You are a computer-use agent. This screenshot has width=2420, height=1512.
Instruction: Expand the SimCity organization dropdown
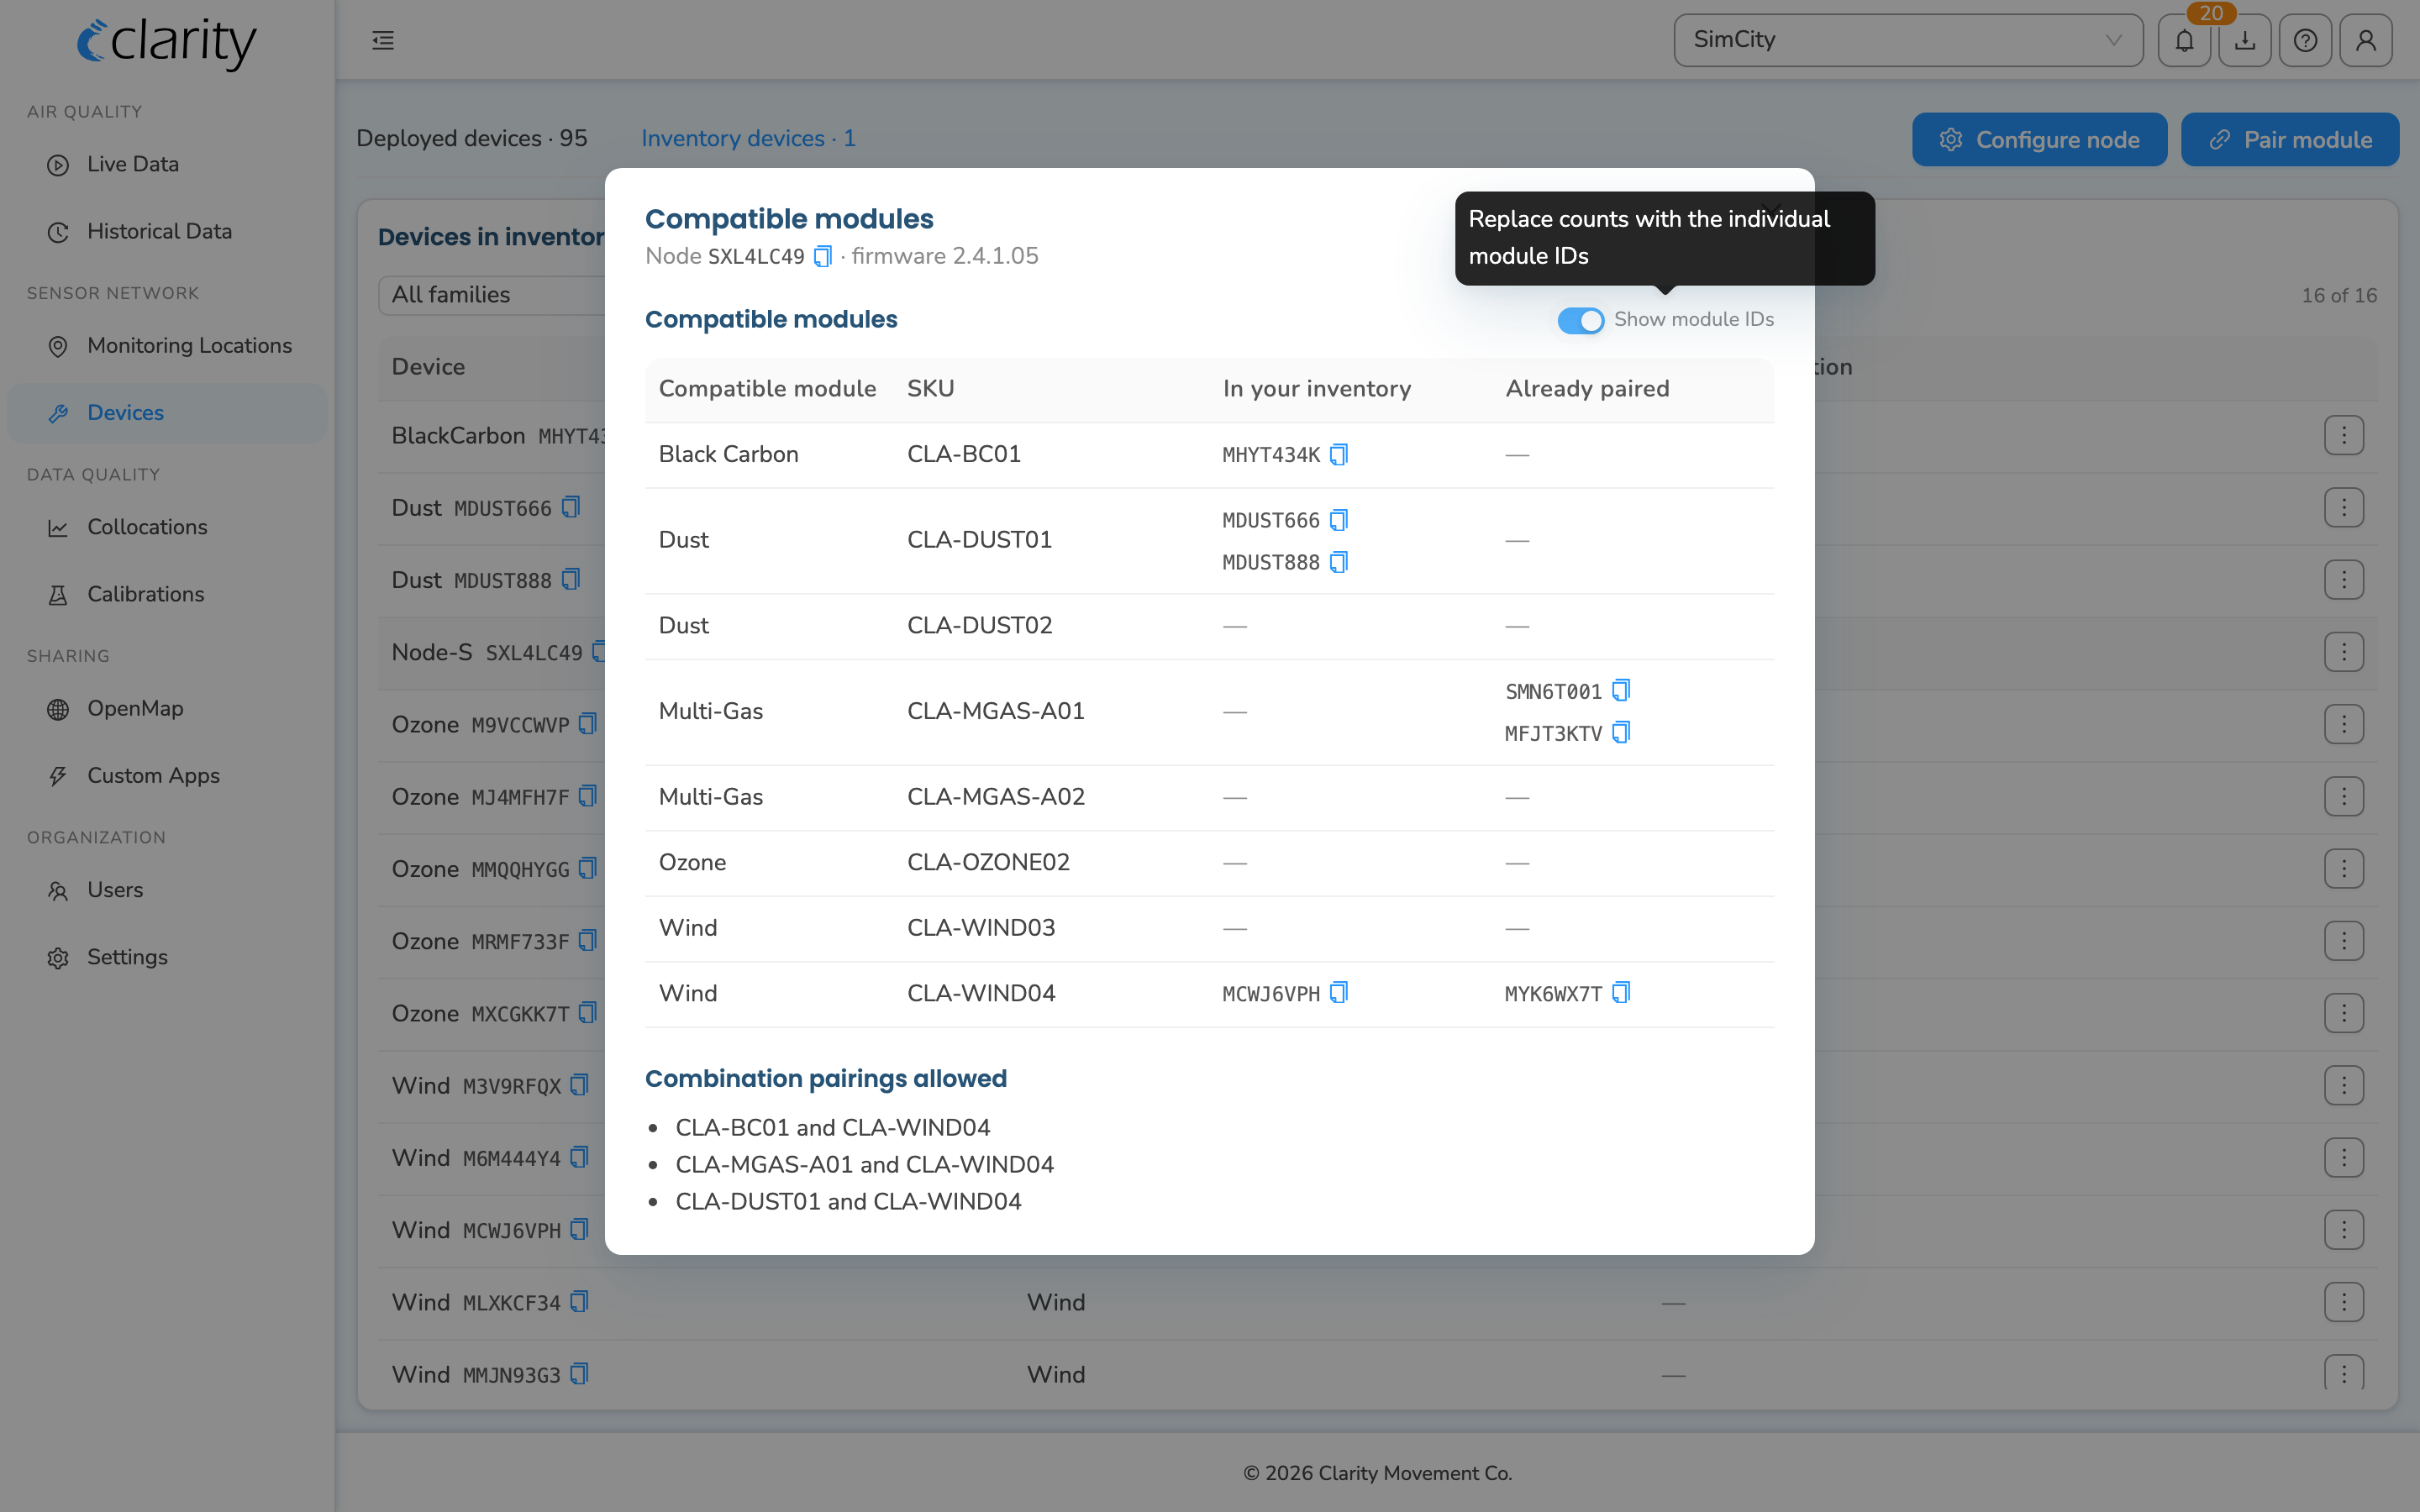1908,40
